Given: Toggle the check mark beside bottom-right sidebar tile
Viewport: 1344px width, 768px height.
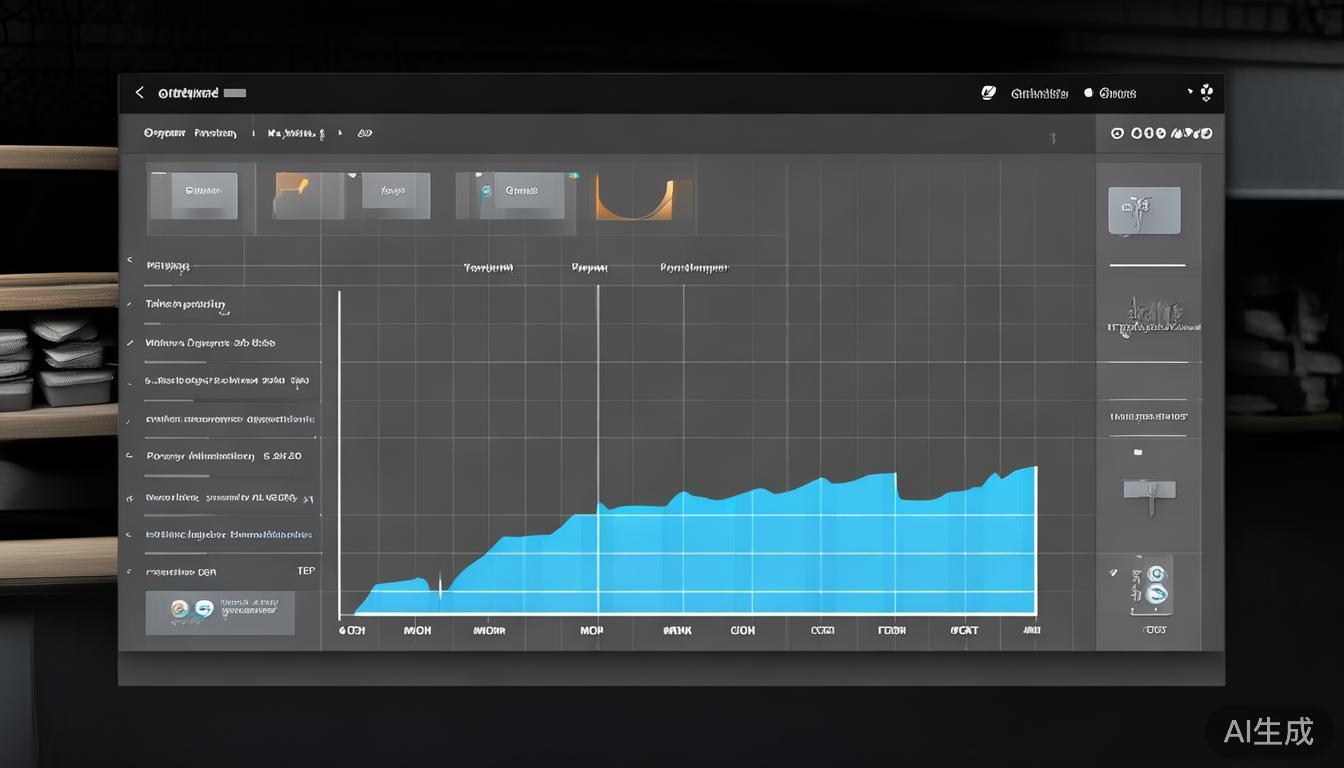Looking at the screenshot, I should (1113, 573).
